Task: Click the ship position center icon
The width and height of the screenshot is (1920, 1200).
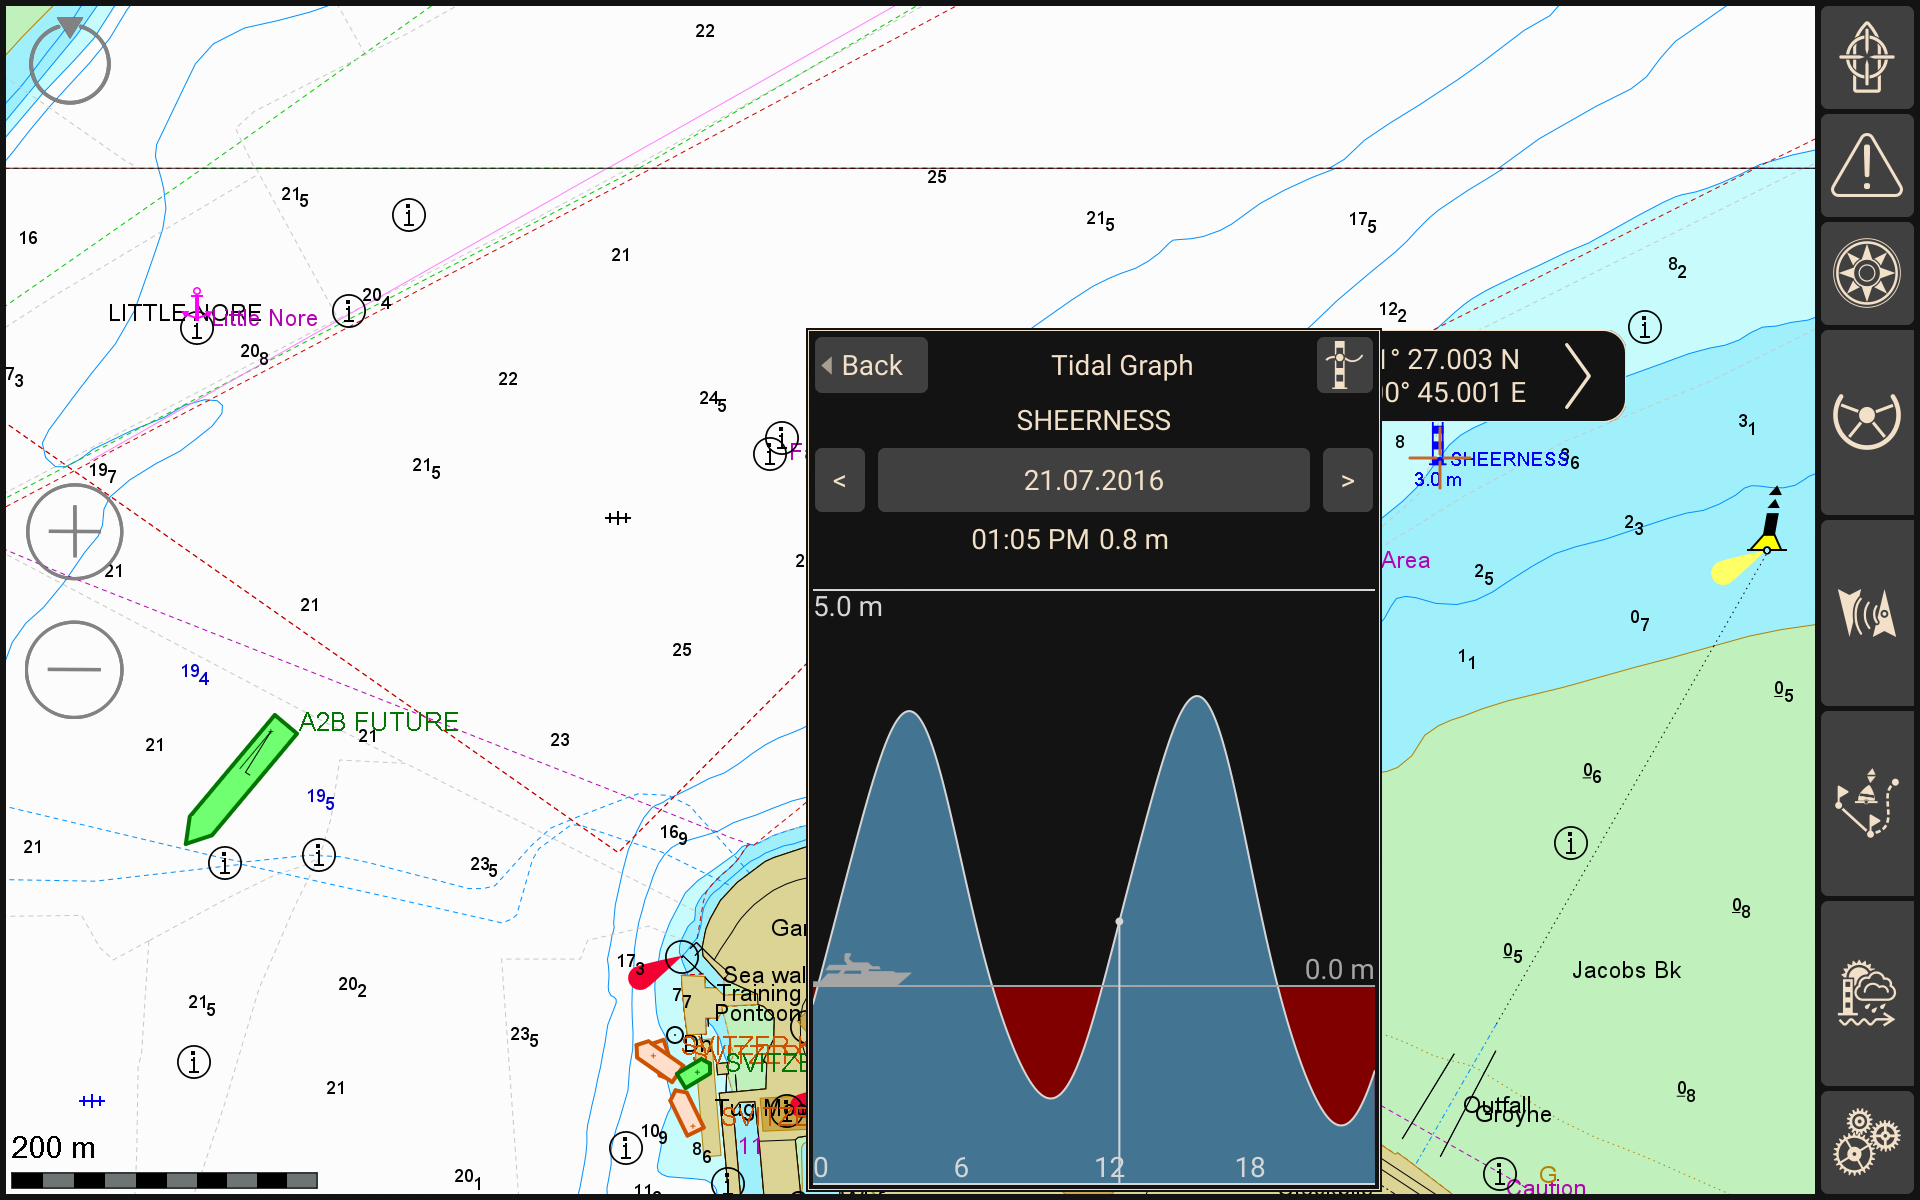Action: click(1866, 58)
